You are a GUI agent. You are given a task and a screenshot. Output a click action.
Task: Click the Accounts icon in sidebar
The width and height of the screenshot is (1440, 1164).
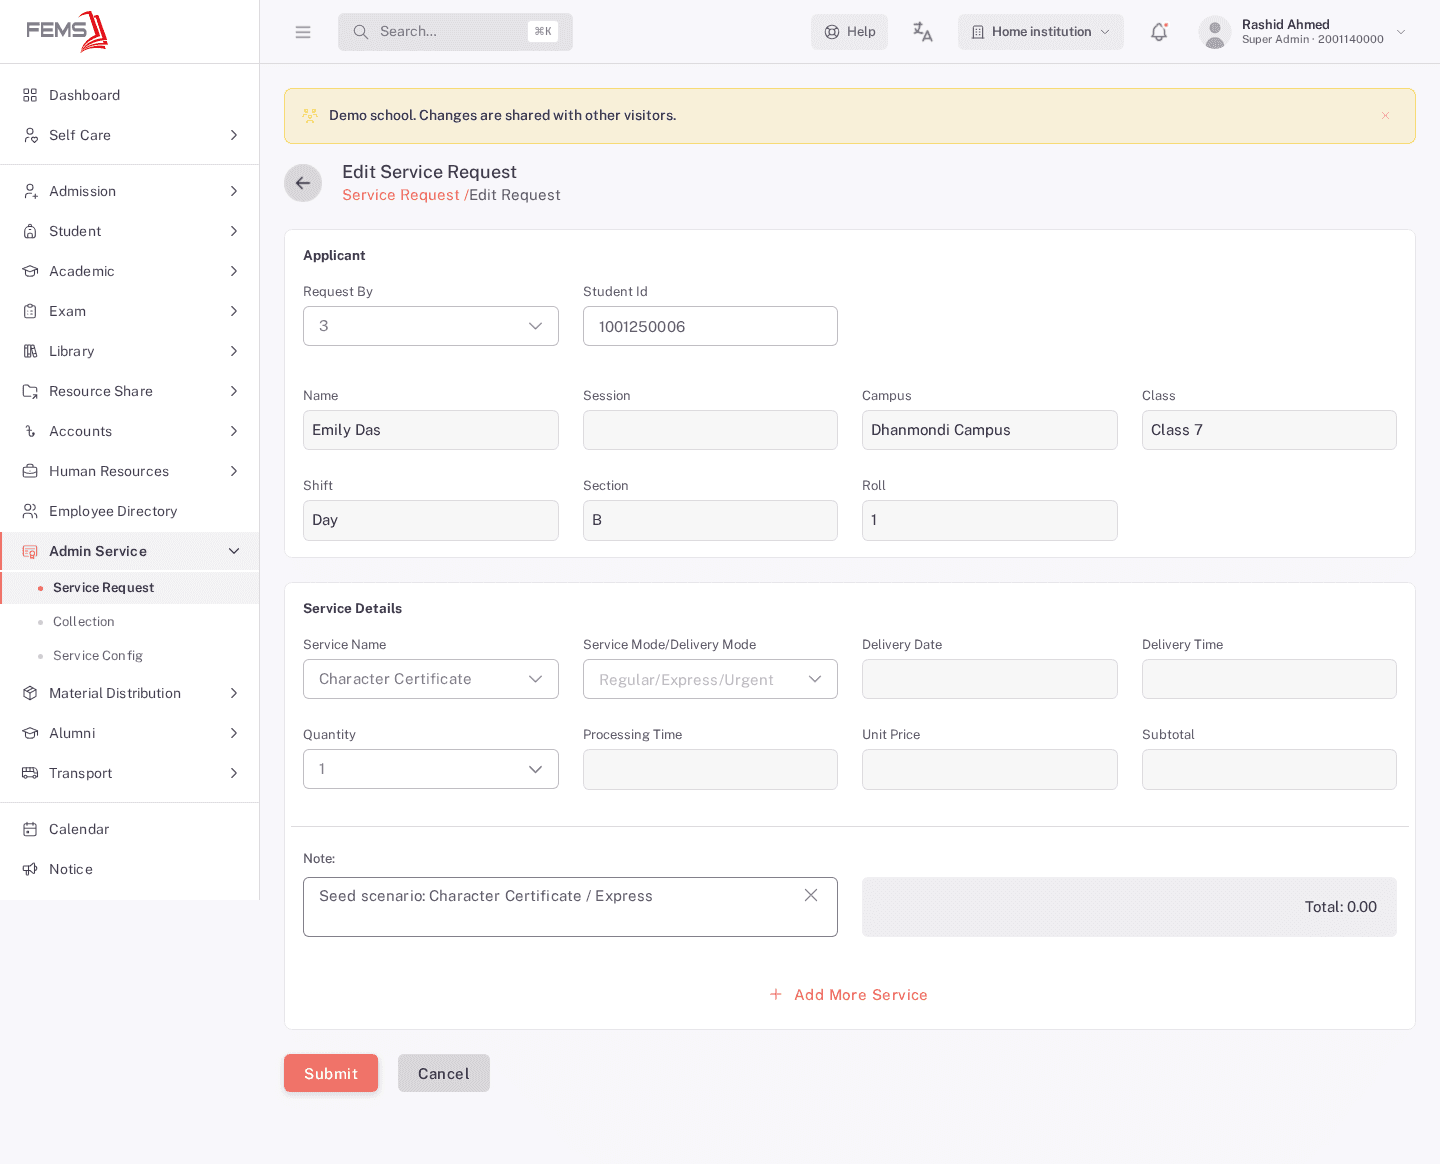click(x=30, y=431)
